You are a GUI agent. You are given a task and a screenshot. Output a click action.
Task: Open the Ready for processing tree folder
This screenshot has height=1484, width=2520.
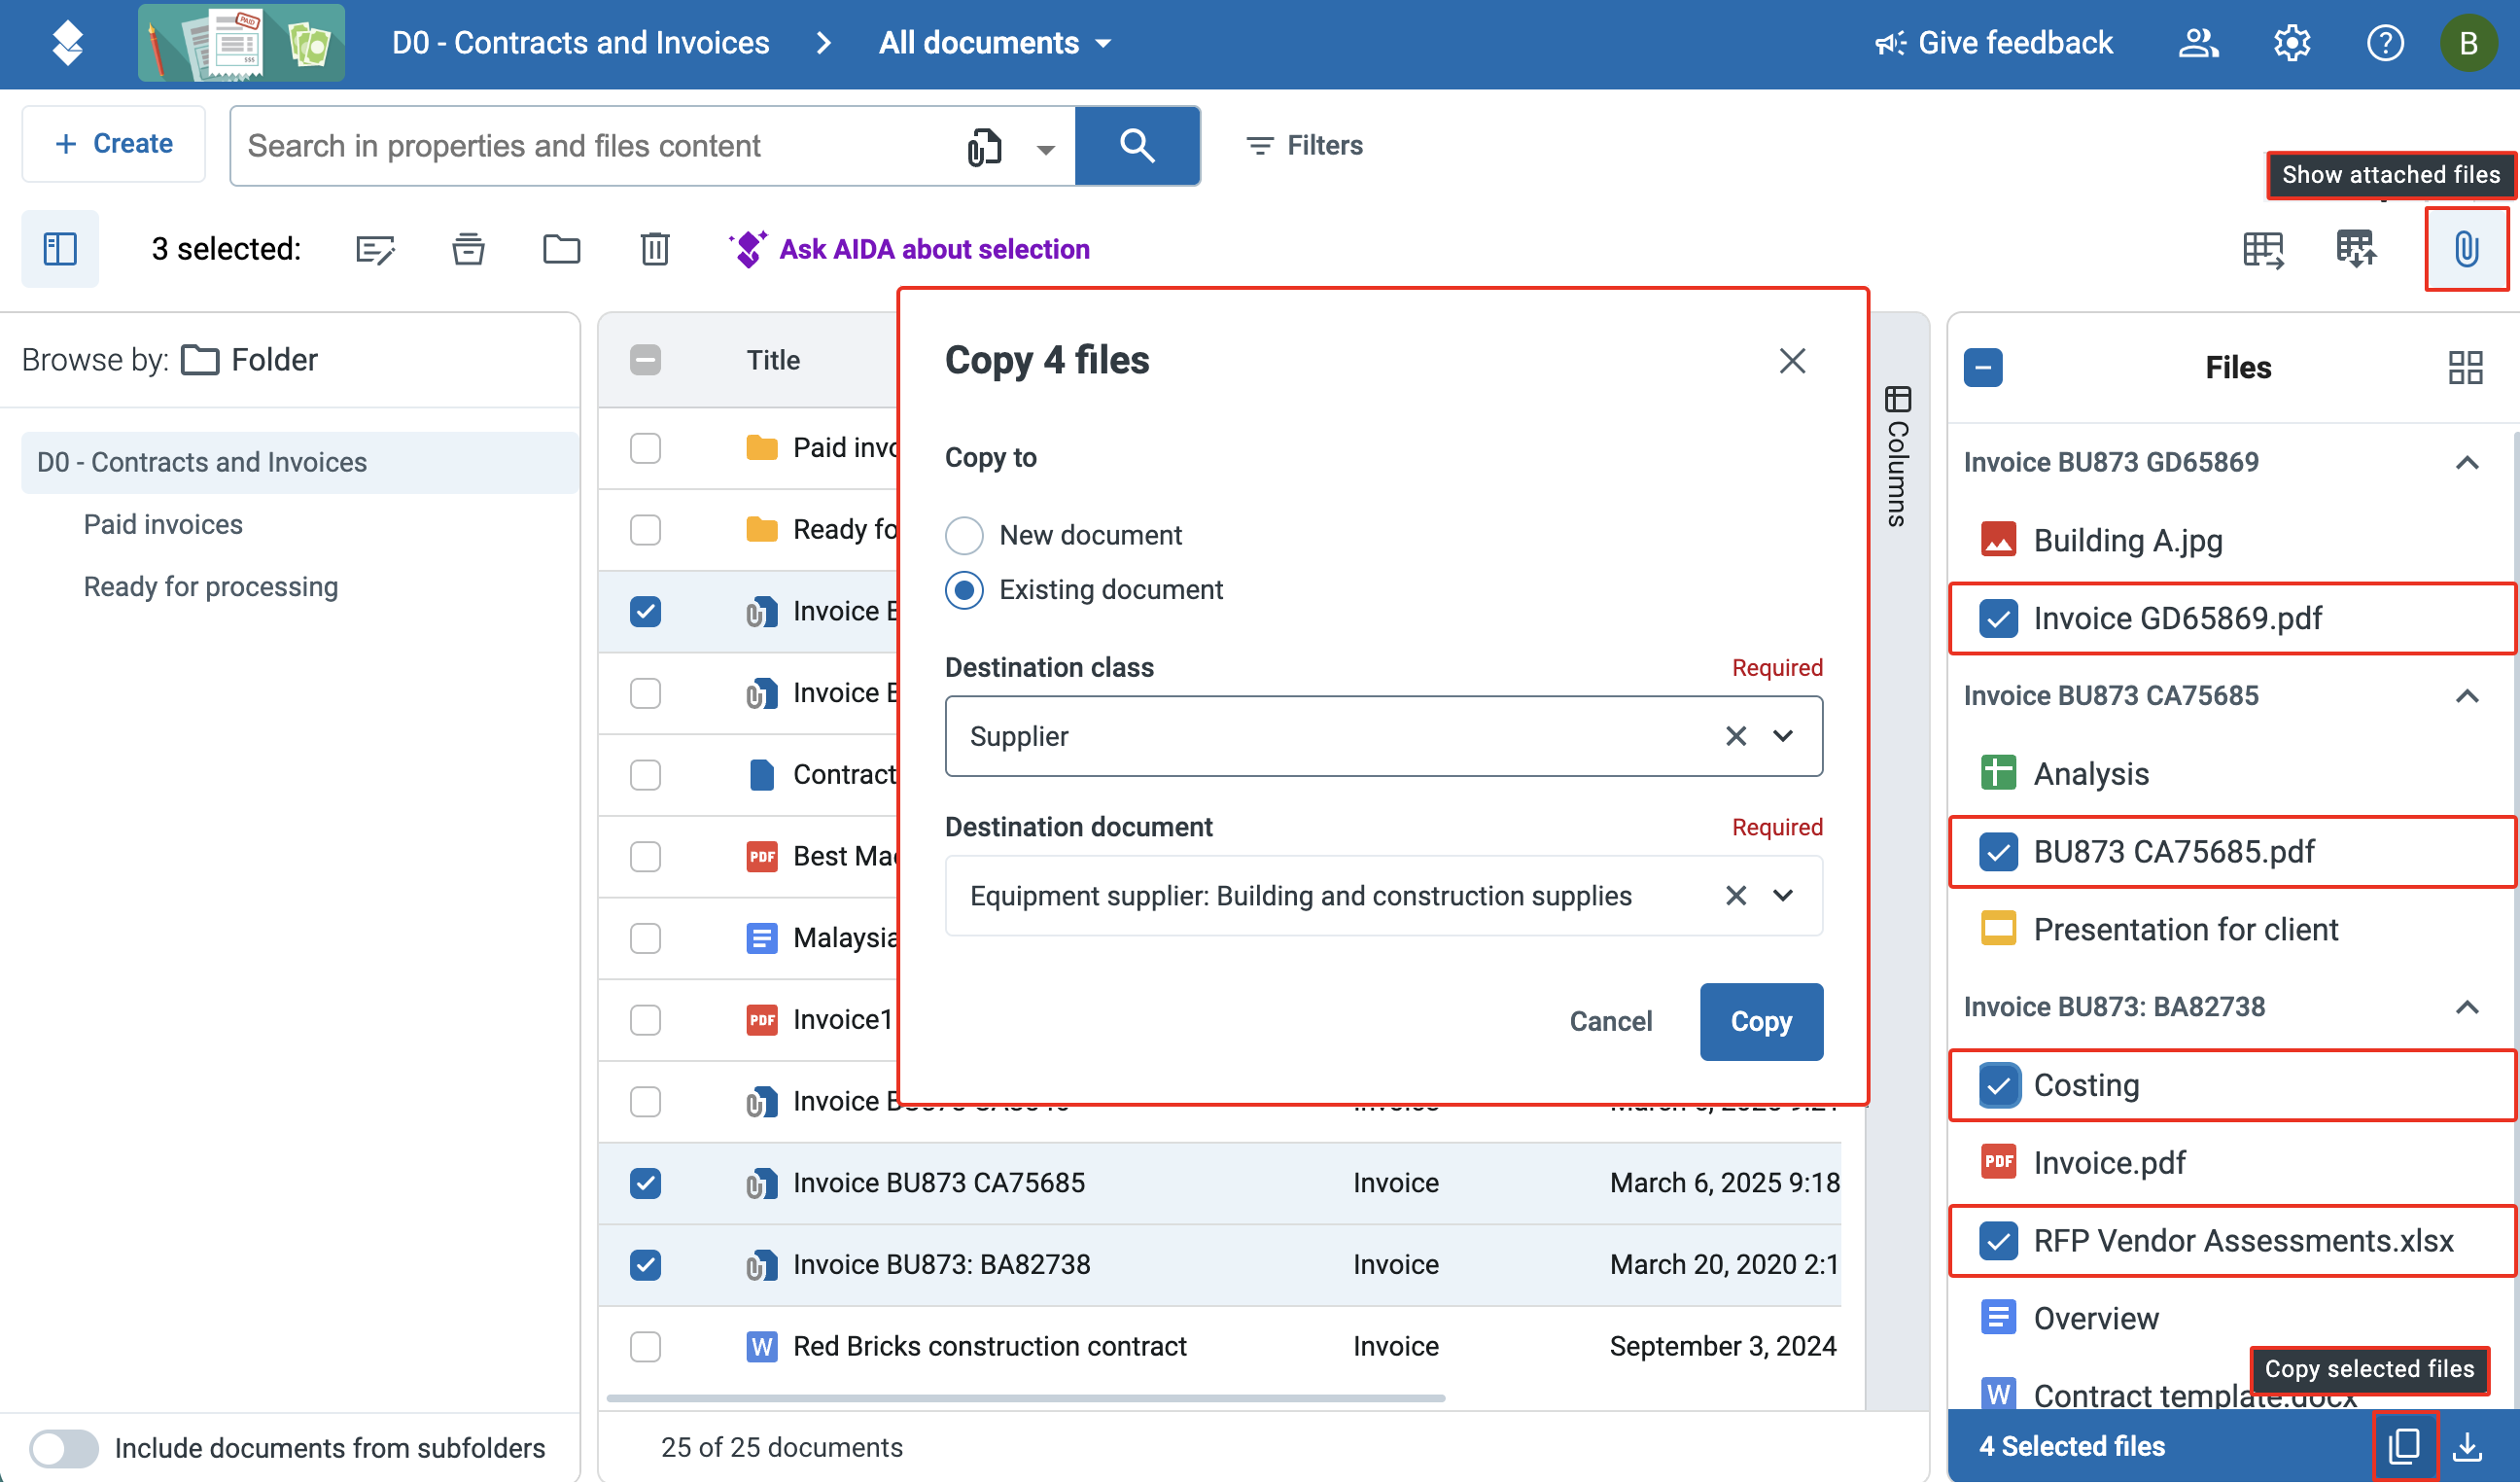pos(211,587)
